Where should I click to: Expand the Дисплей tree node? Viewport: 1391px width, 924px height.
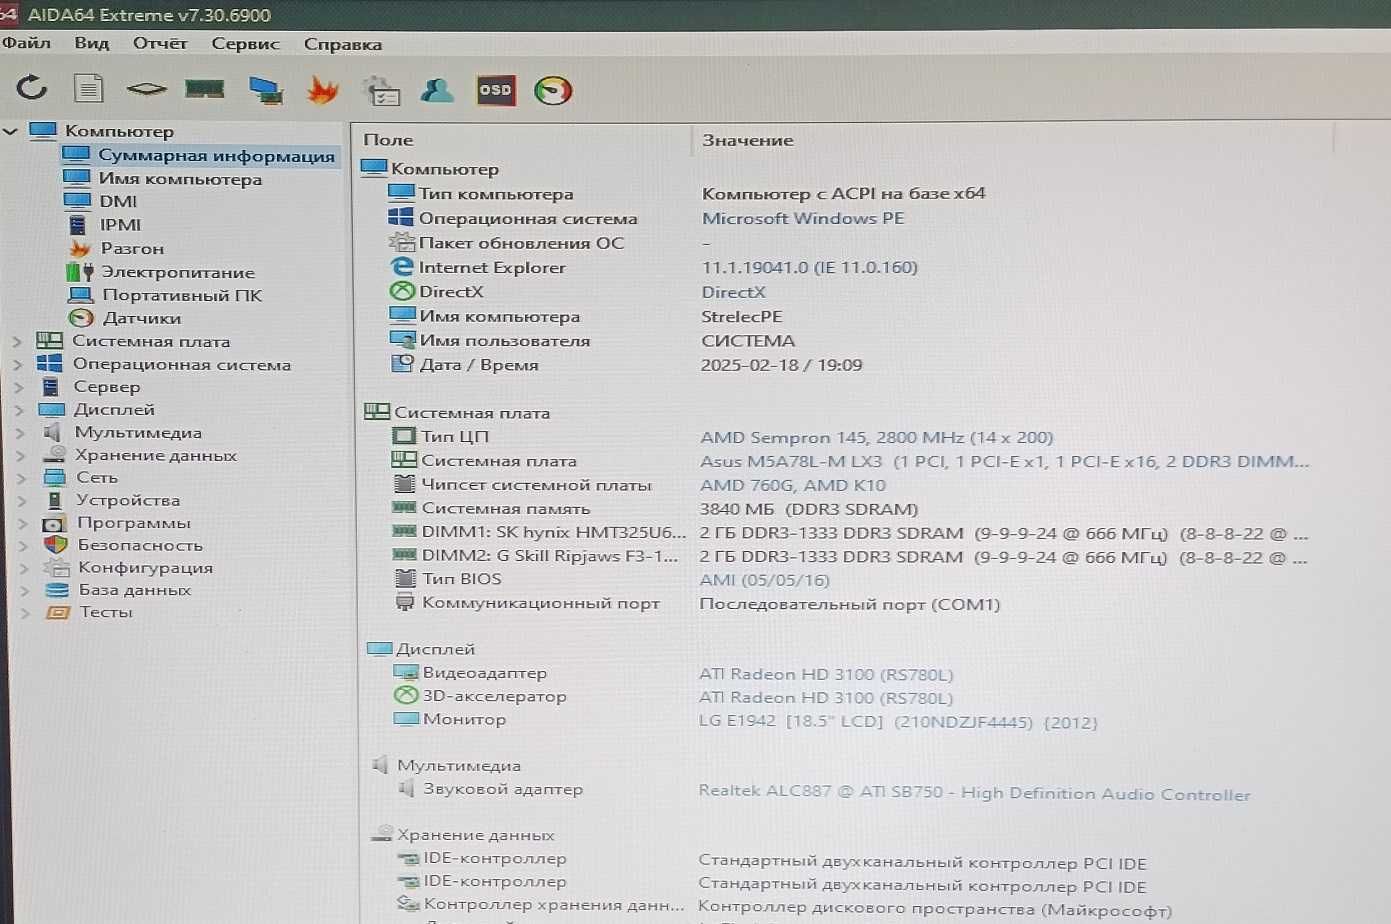click(19, 410)
